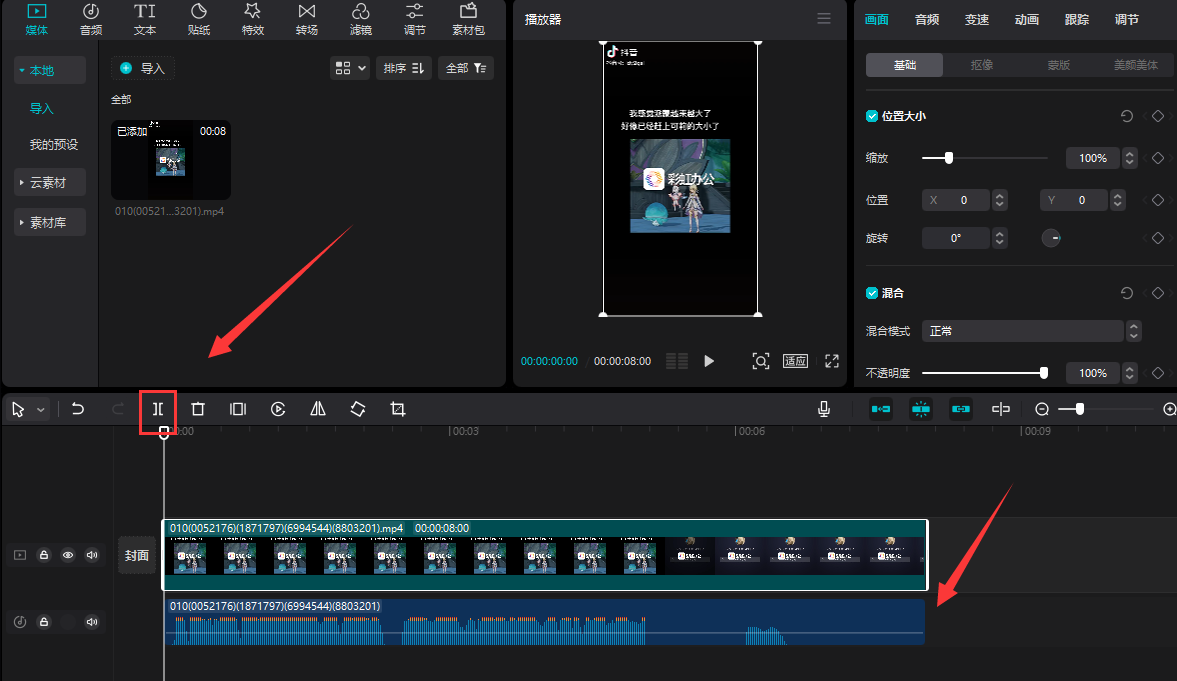Hide the video track with eye icon

point(68,555)
